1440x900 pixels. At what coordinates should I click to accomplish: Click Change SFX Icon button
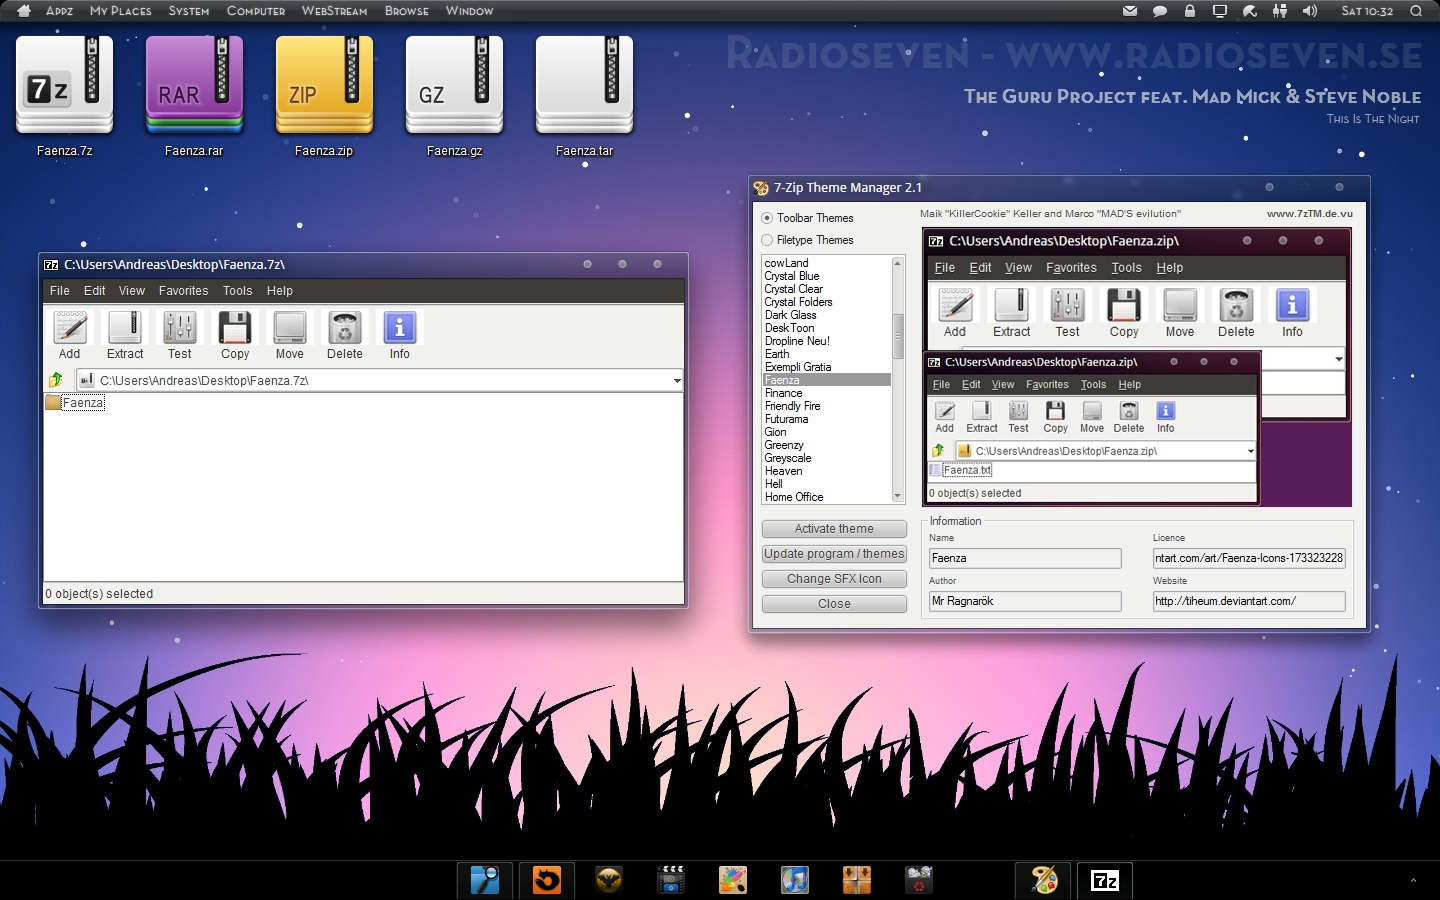click(834, 579)
